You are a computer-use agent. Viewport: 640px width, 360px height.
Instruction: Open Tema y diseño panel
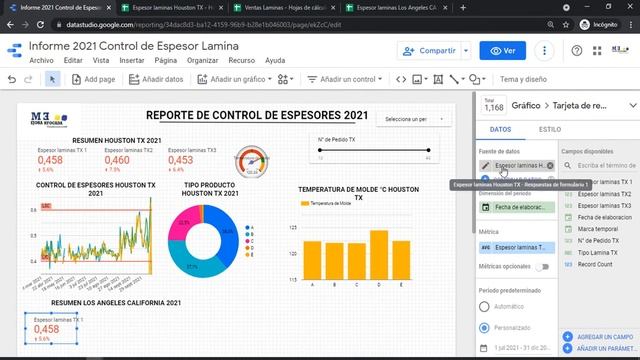523,79
